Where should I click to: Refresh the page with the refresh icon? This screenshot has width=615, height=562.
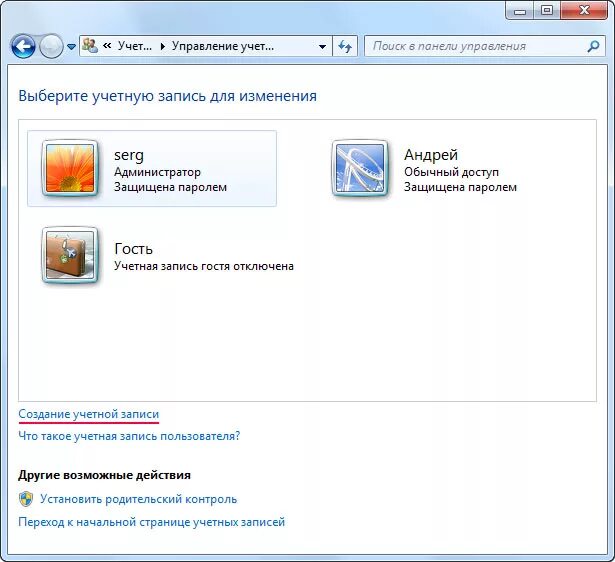point(345,46)
